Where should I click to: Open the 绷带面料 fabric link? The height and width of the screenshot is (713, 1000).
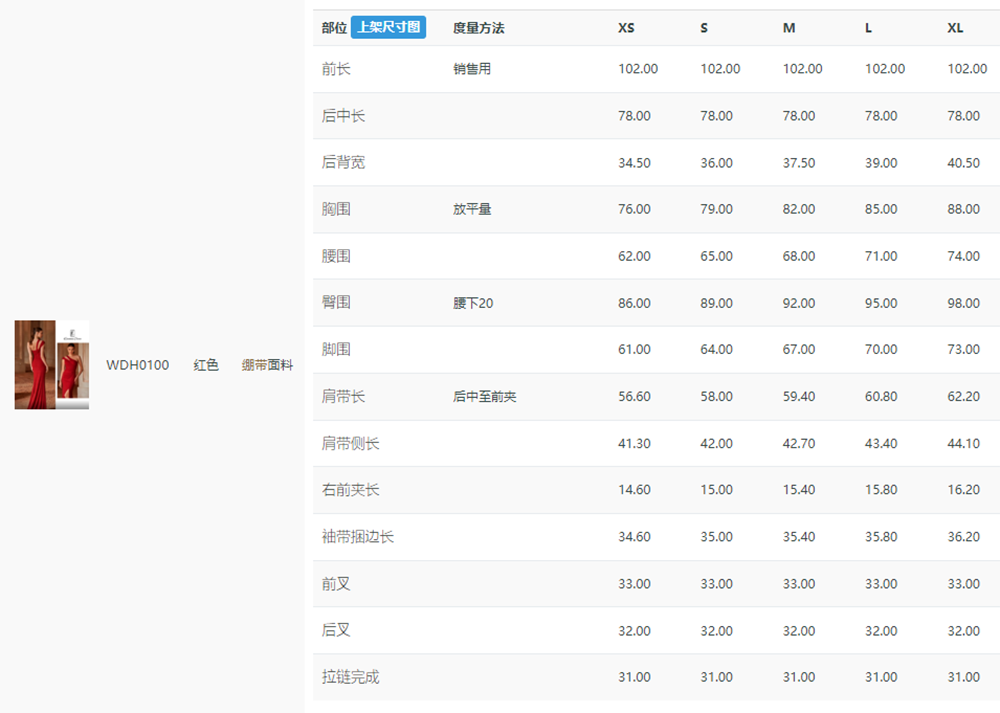click(x=267, y=365)
